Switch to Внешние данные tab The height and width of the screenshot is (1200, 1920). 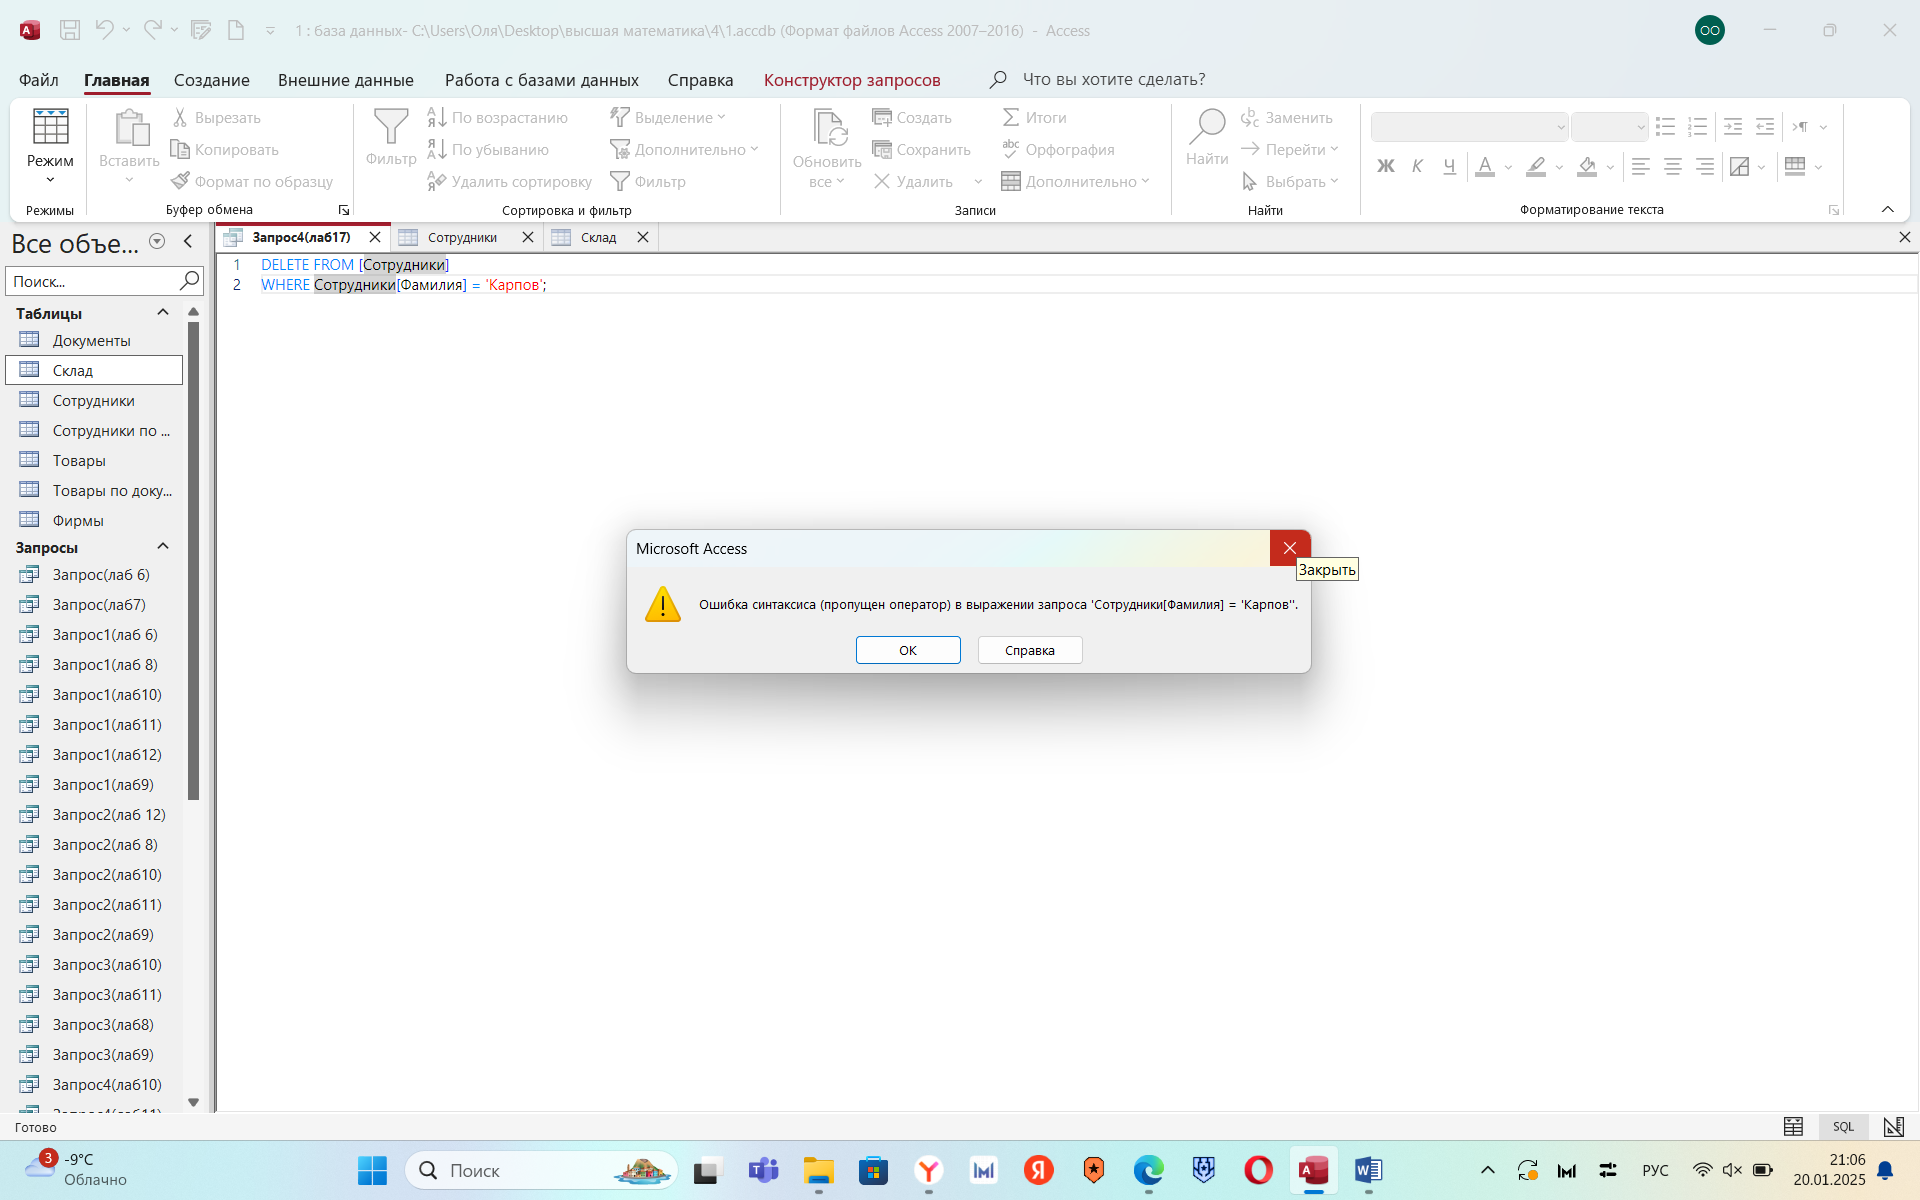(346, 80)
